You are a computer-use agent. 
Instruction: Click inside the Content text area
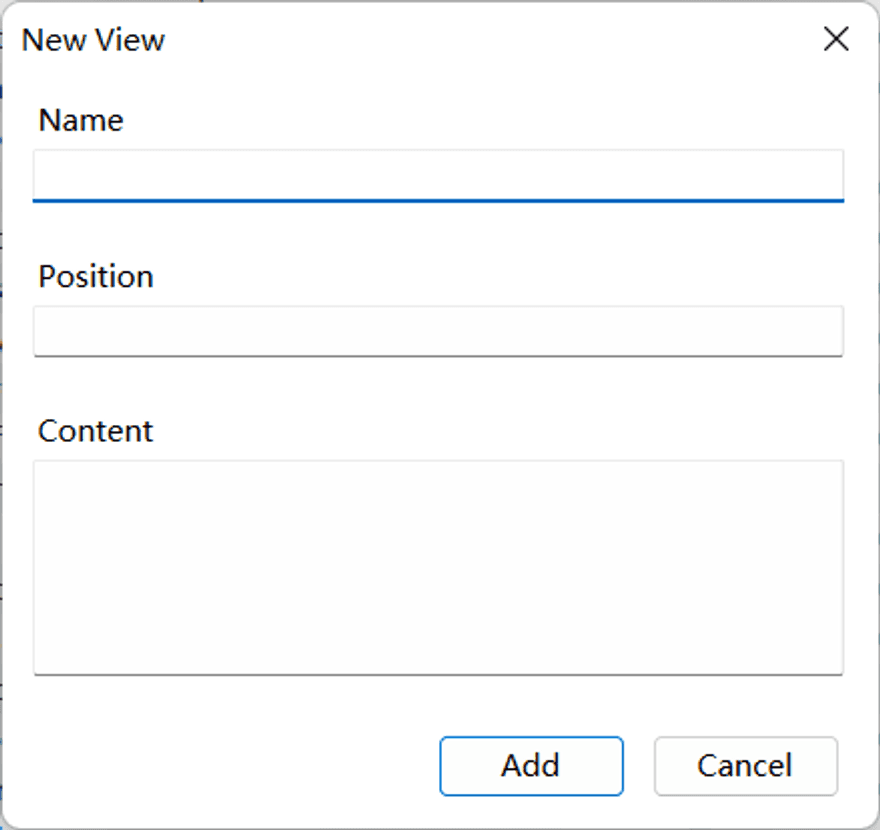pos(438,567)
